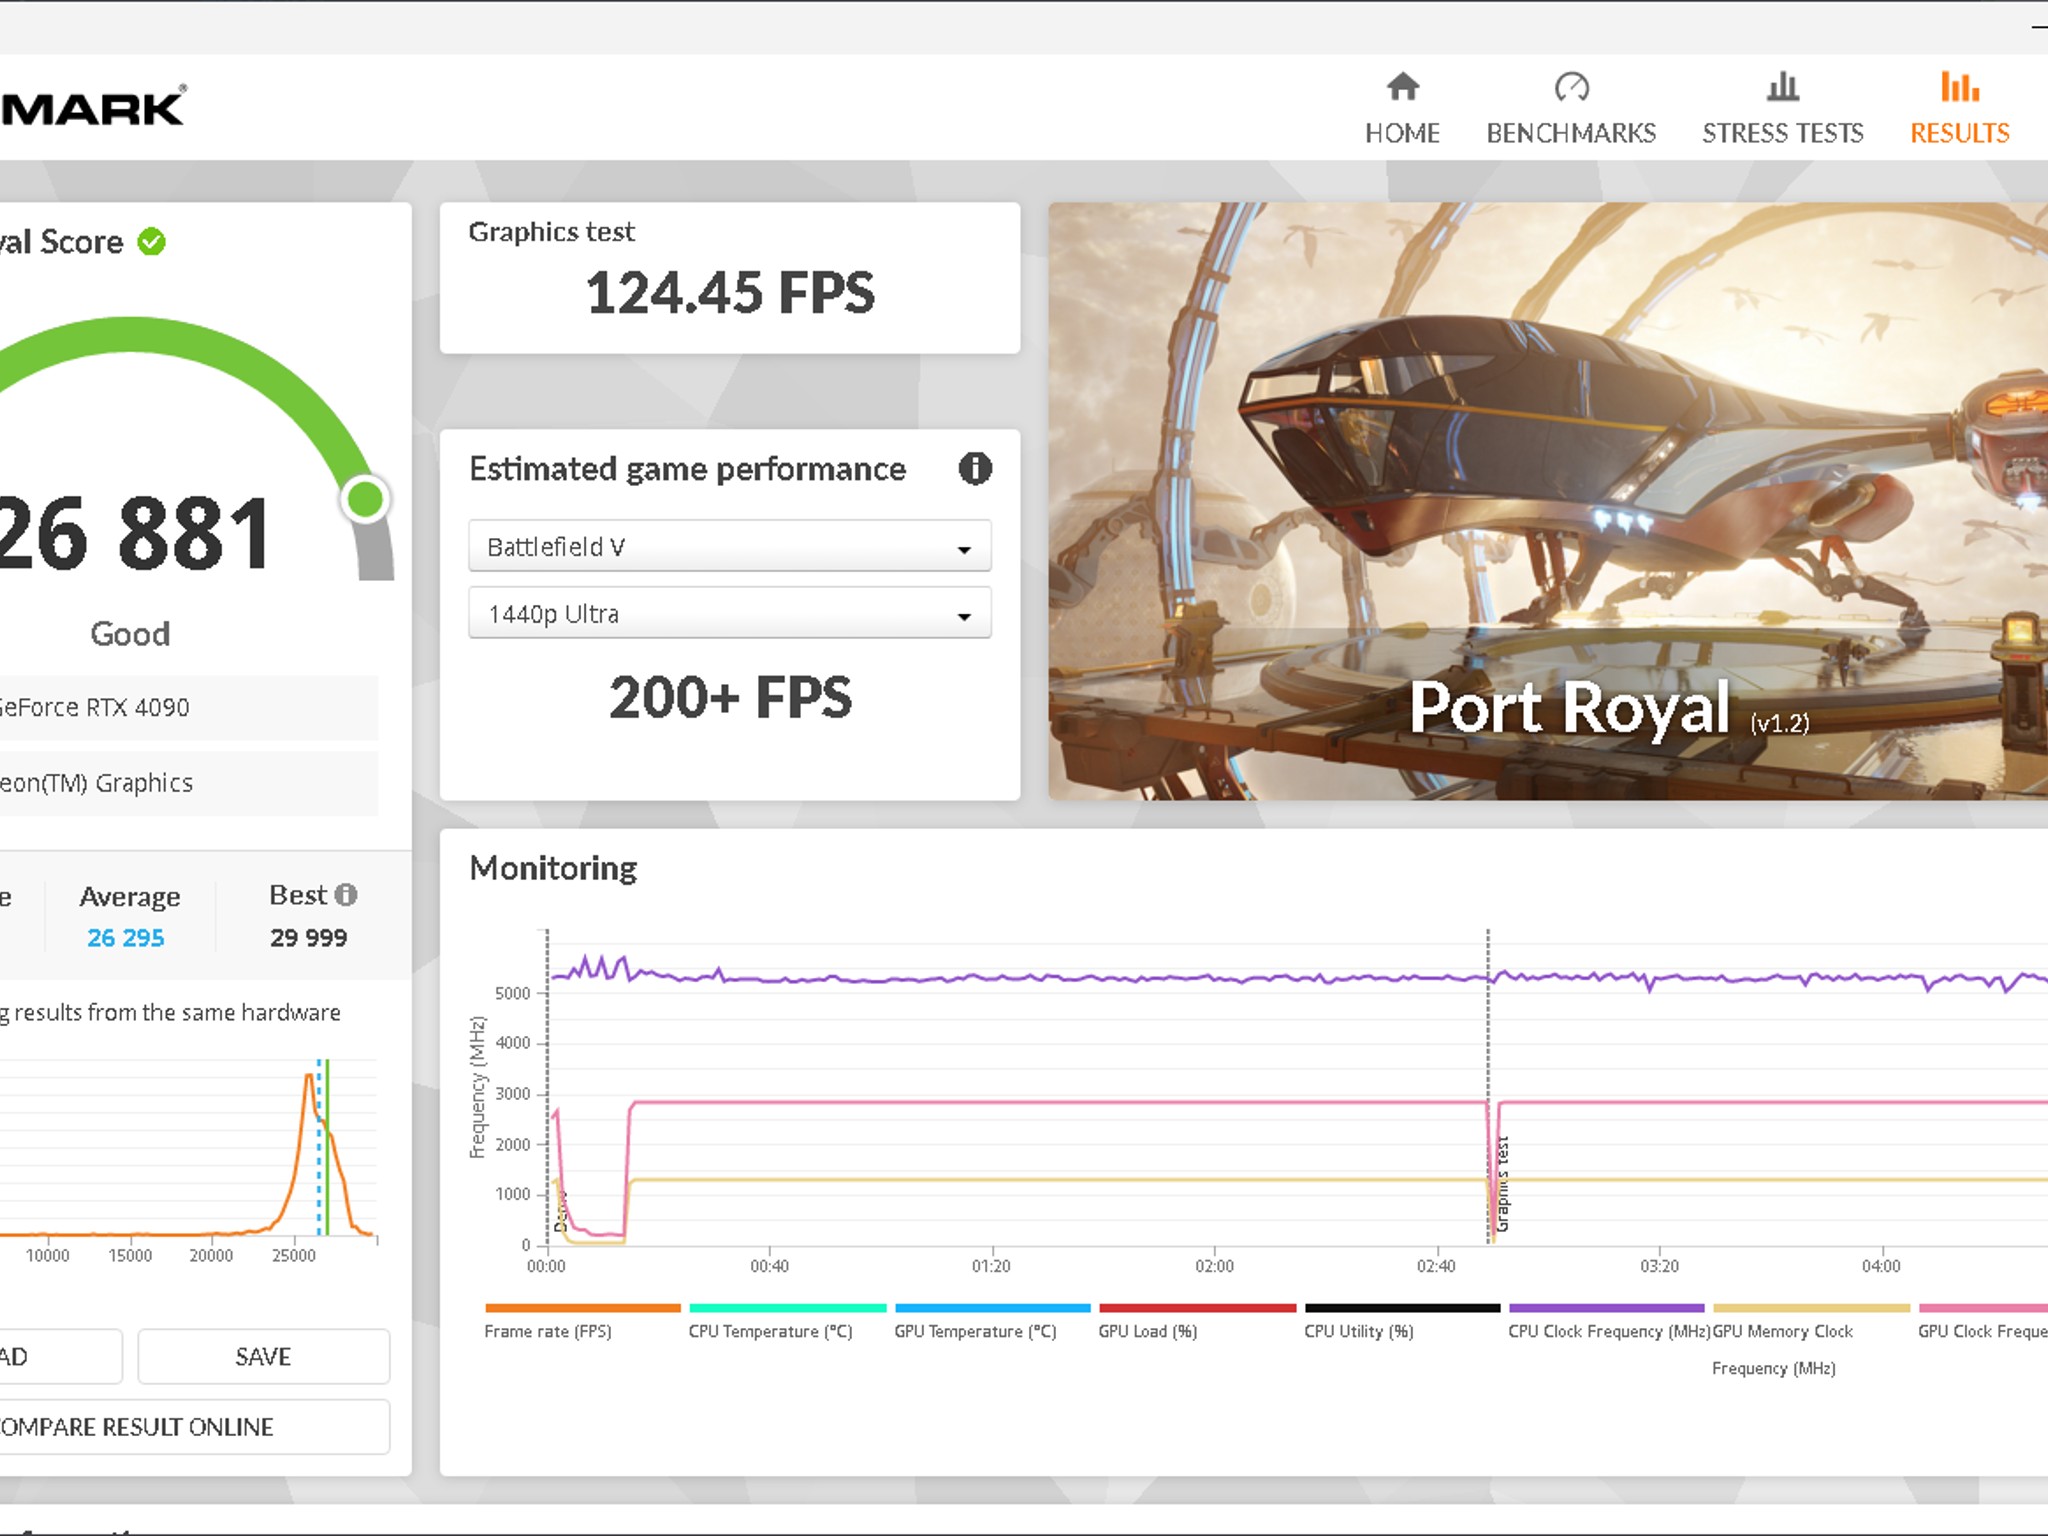
Task: Click the green validated score checkmark
Action: (x=152, y=242)
